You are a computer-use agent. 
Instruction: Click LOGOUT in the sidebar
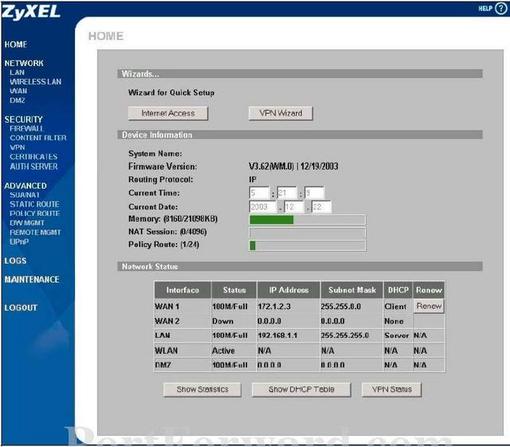click(x=21, y=308)
